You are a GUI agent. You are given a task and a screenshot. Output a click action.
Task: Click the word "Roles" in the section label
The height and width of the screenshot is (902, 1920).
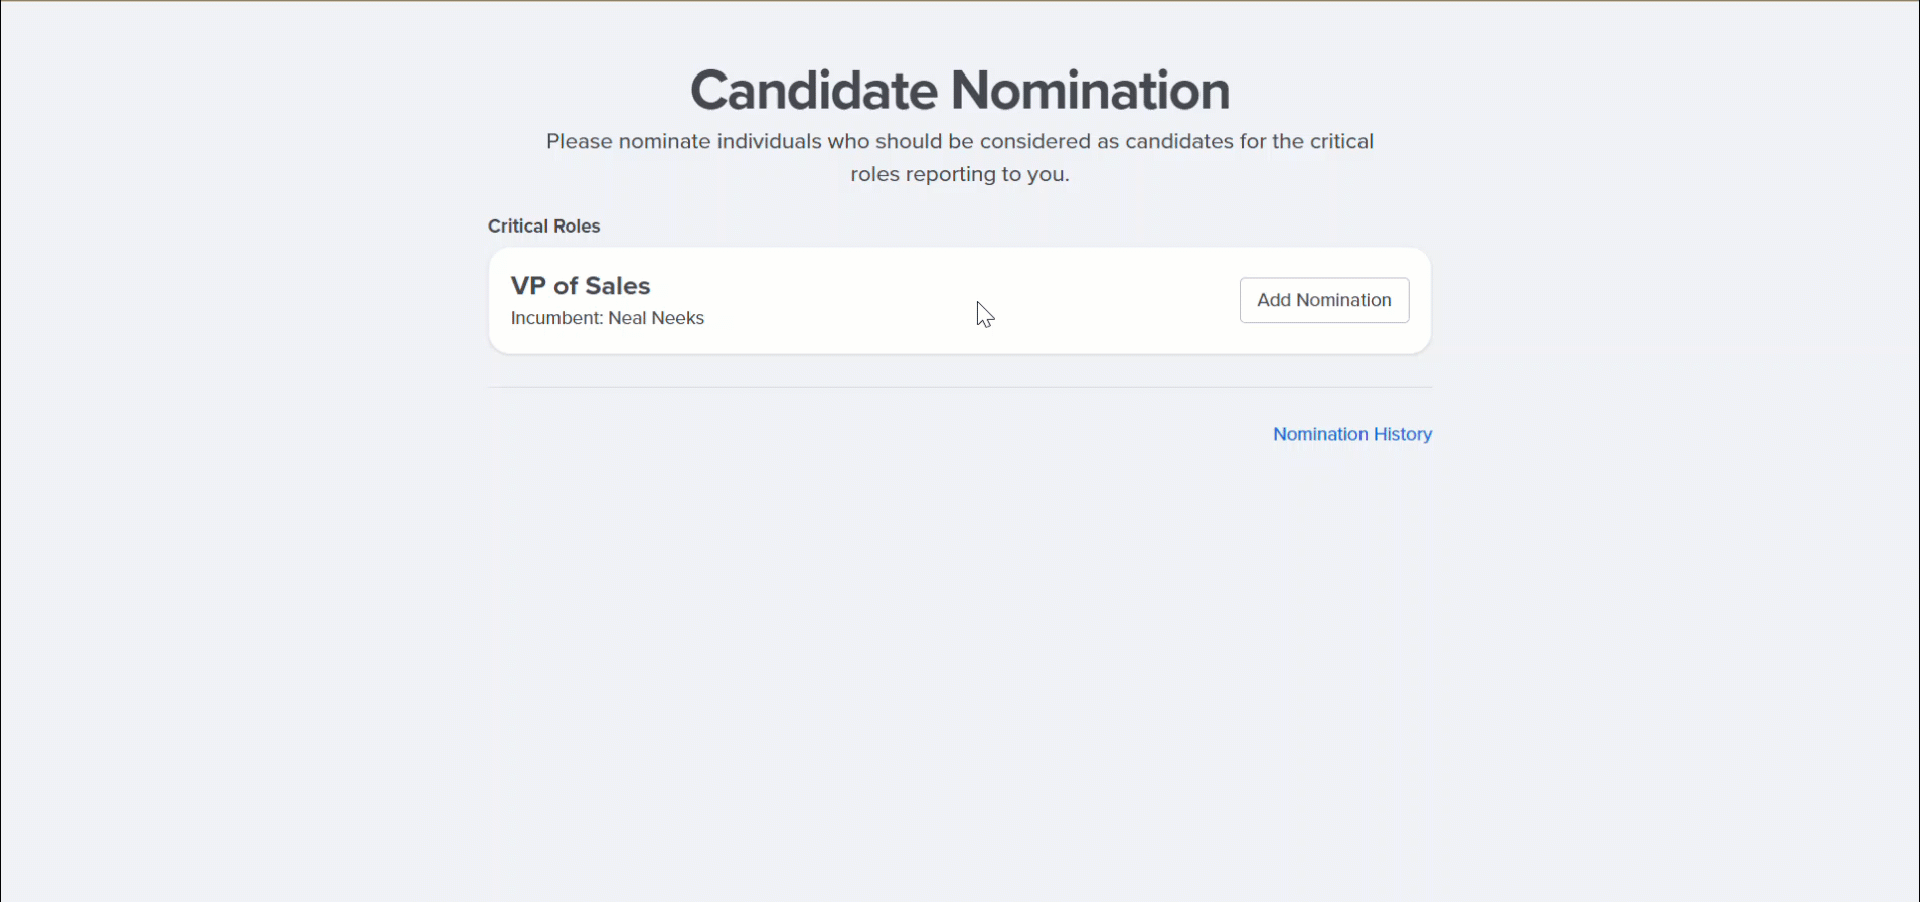(x=576, y=226)
